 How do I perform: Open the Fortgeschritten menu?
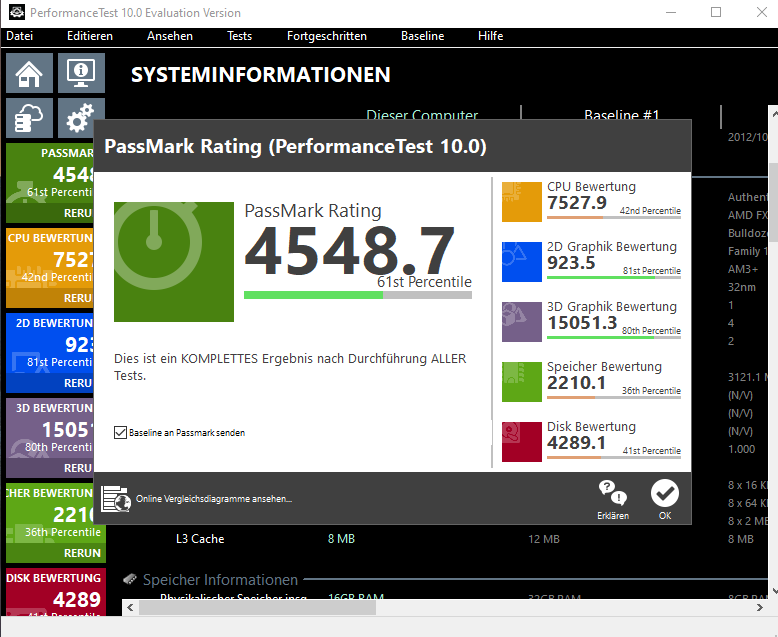[x=327, y=36]
